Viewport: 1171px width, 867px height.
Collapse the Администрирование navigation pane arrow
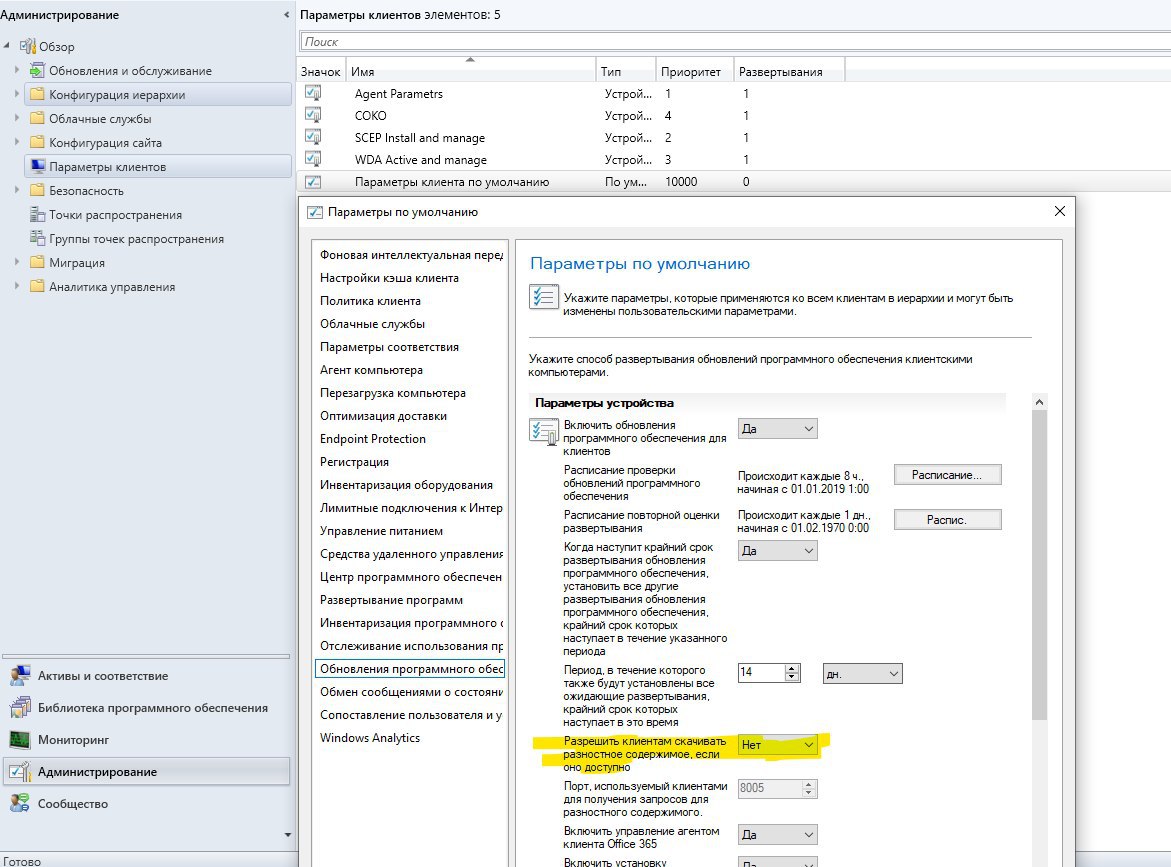coord(287,15)
